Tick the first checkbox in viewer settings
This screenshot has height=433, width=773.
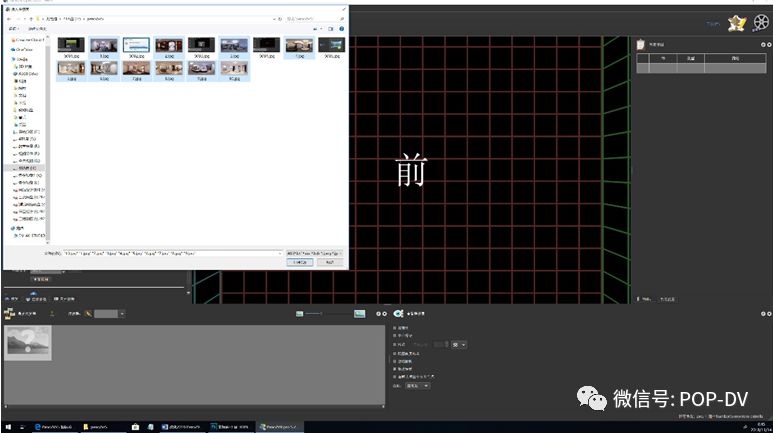click(x=394, y=328)
